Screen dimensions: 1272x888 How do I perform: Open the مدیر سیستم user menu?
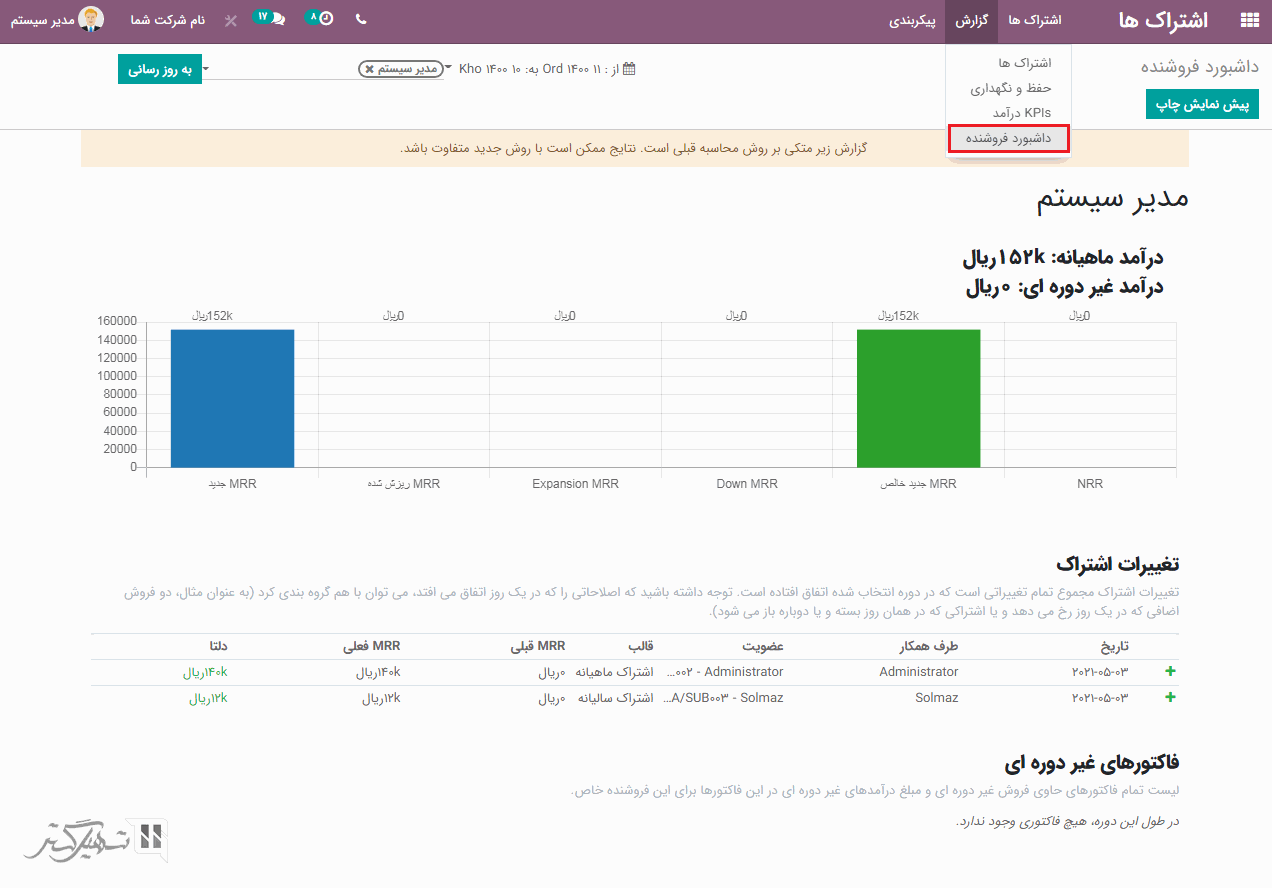click(58, 20)
